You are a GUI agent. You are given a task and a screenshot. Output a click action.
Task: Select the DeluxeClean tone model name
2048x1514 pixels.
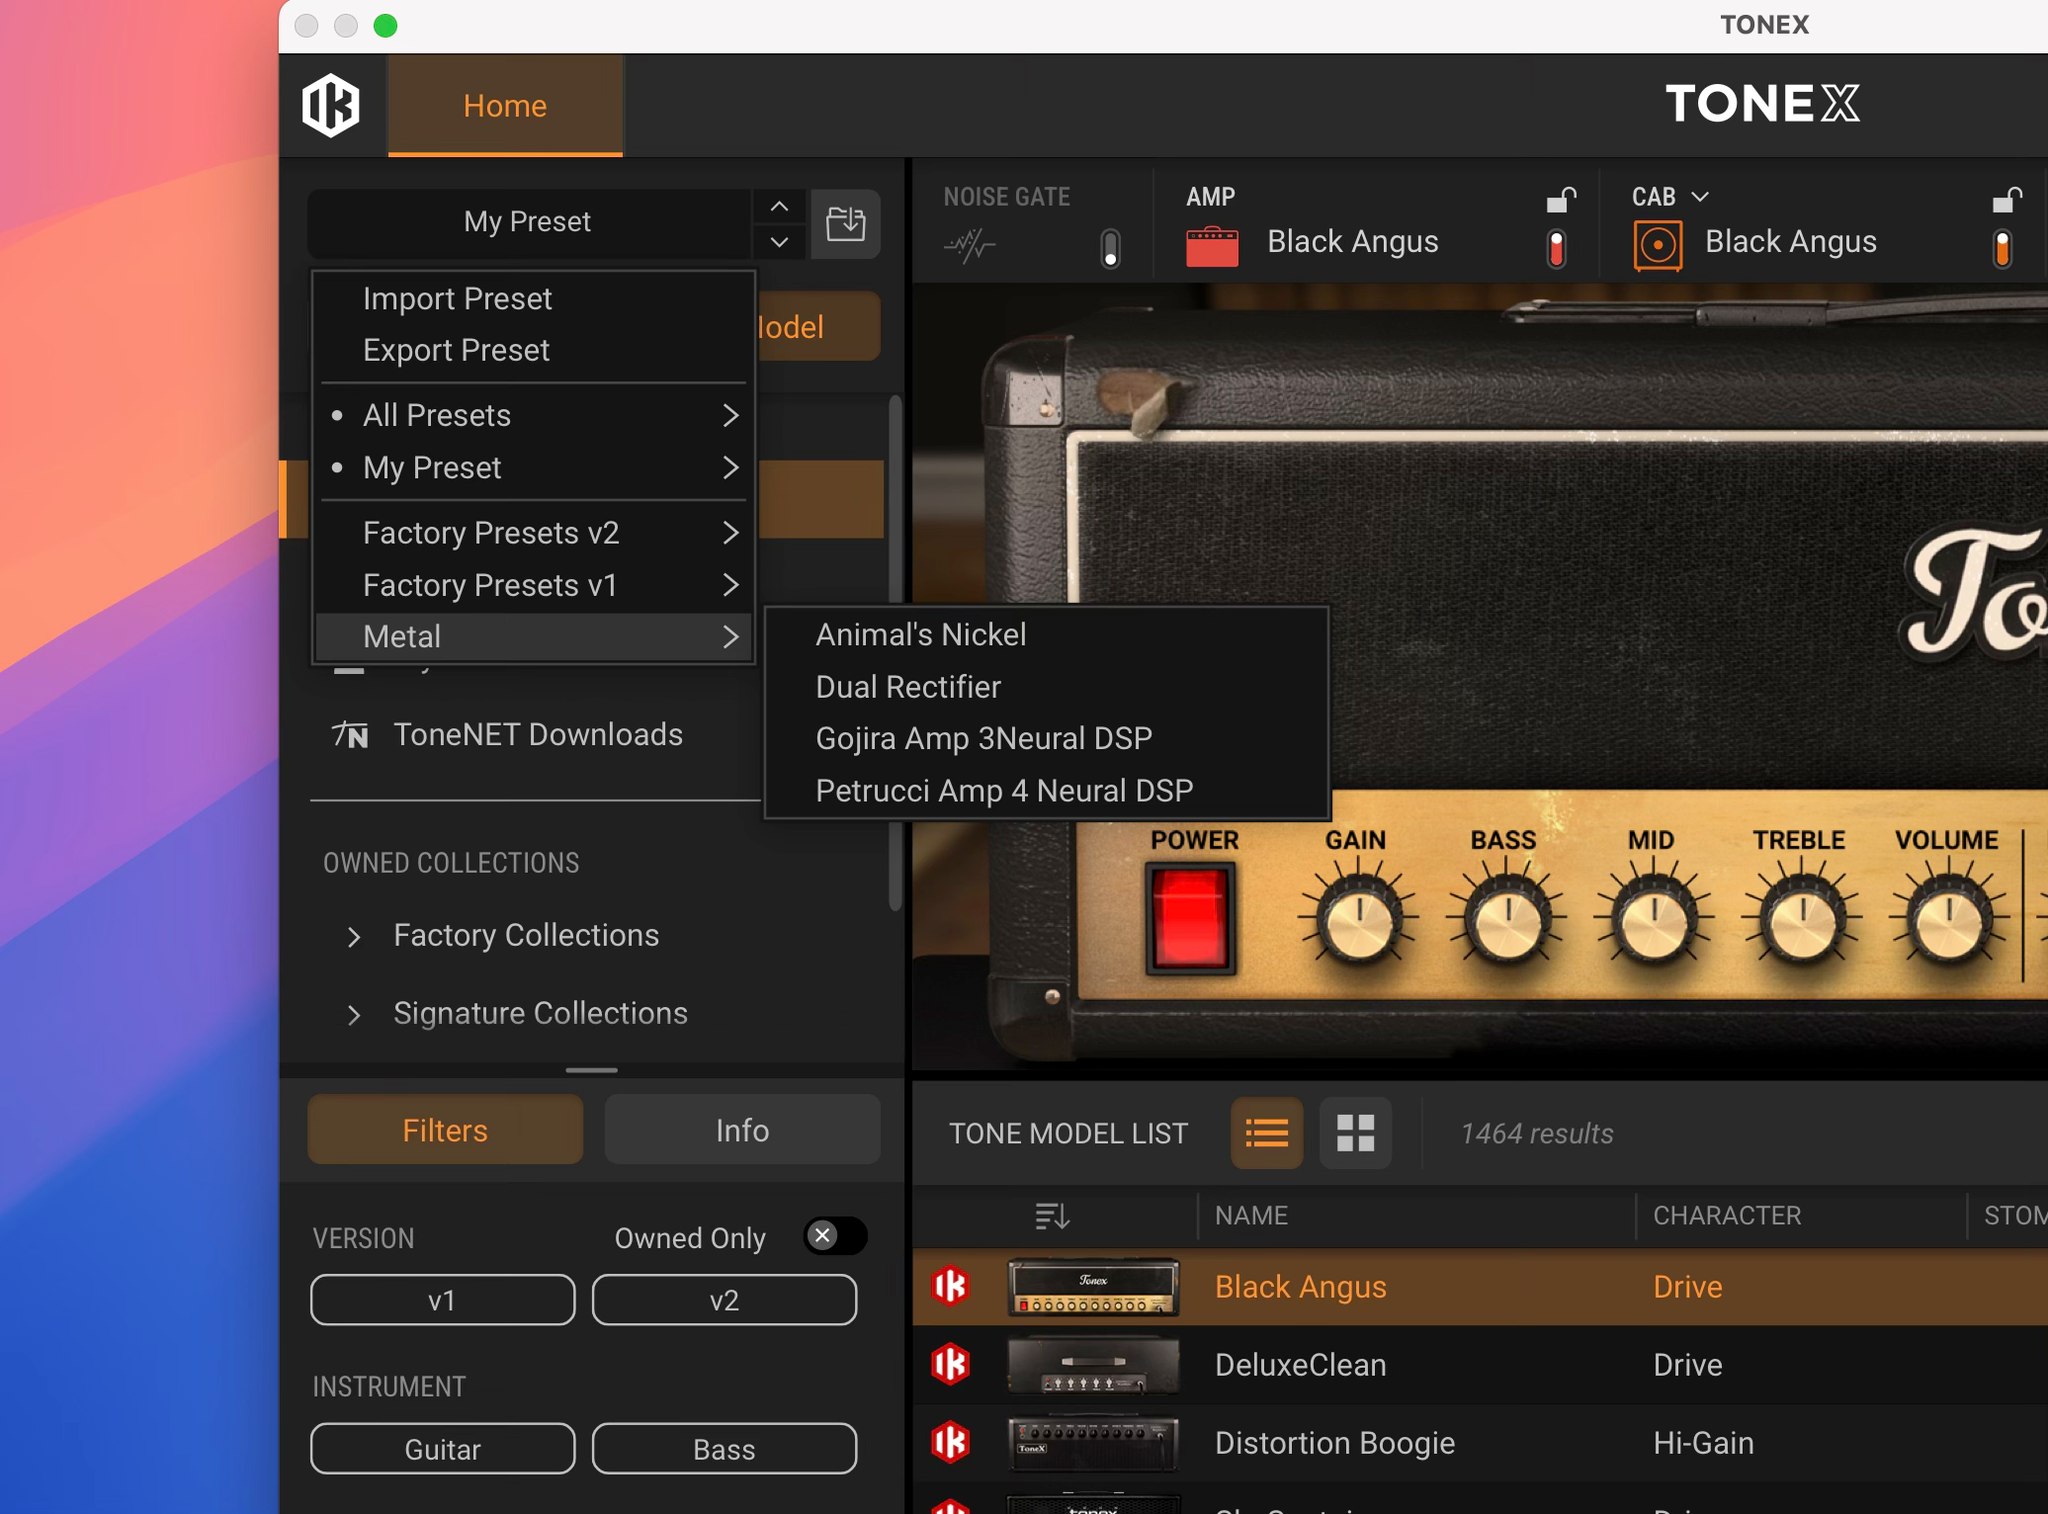pos(1301,1365)
